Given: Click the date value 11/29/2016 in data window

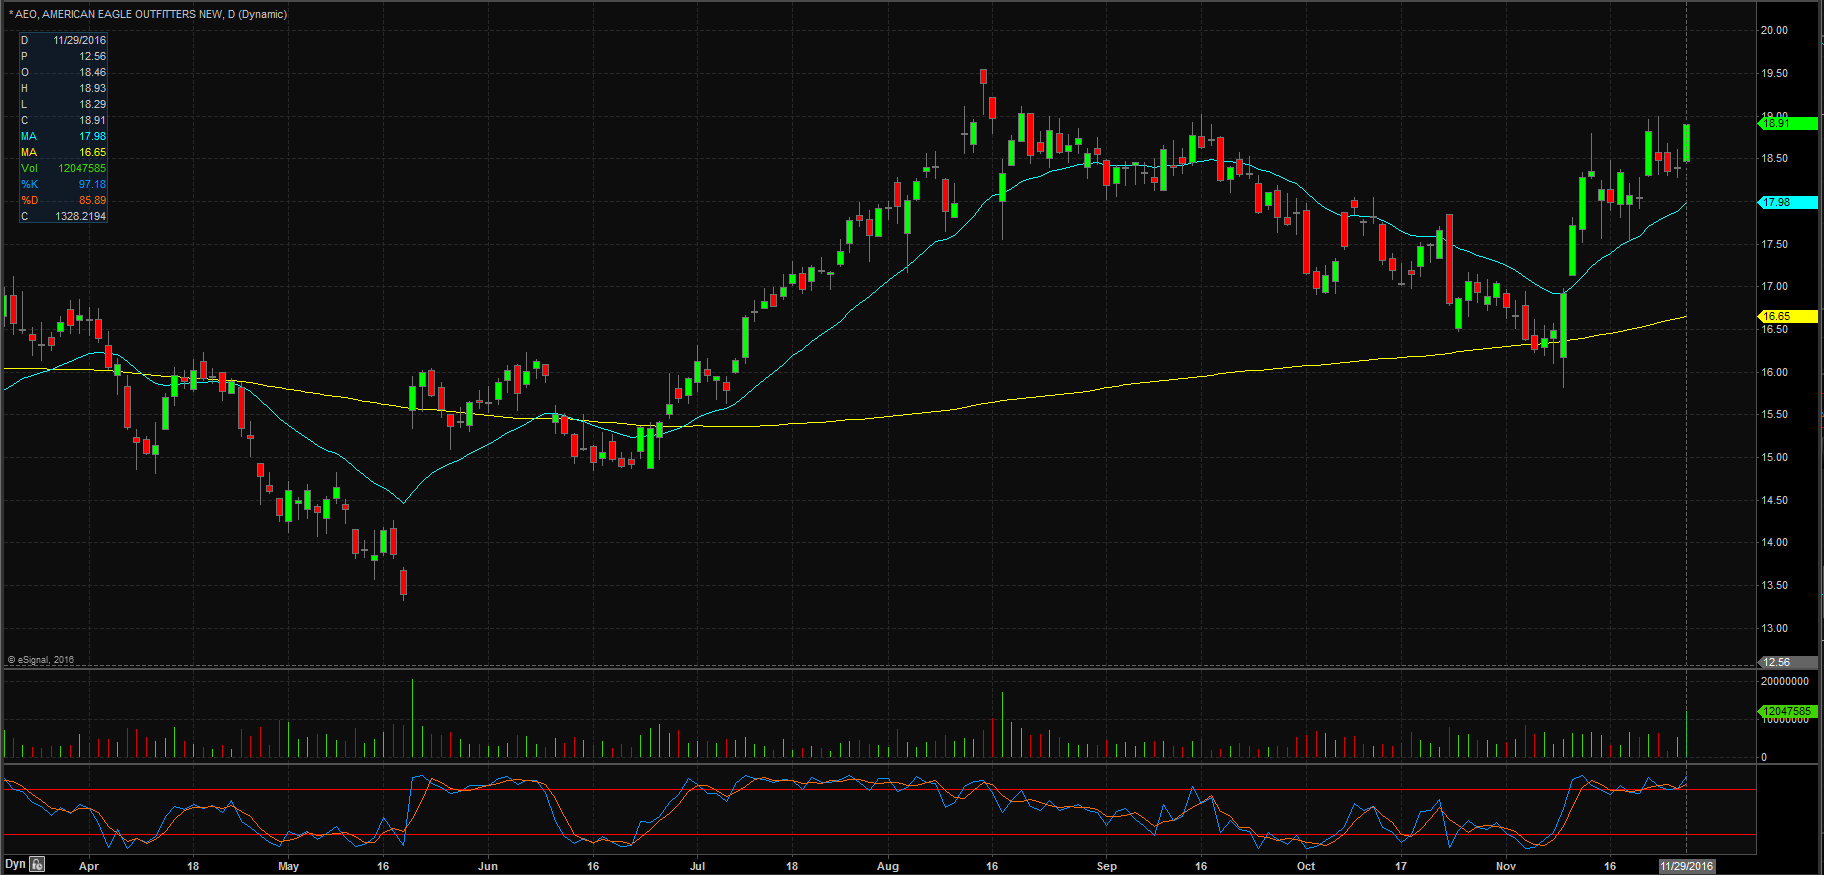Looking at the screenshot, I should point(80,40).
